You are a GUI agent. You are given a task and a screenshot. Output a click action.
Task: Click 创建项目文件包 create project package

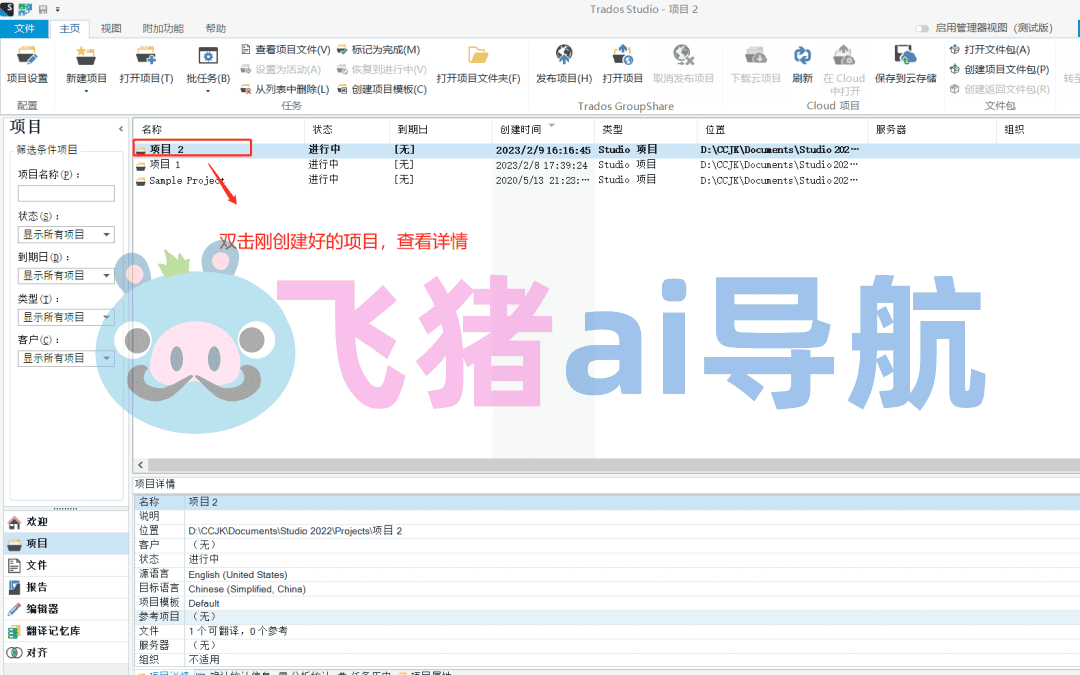tap(999, 69)
